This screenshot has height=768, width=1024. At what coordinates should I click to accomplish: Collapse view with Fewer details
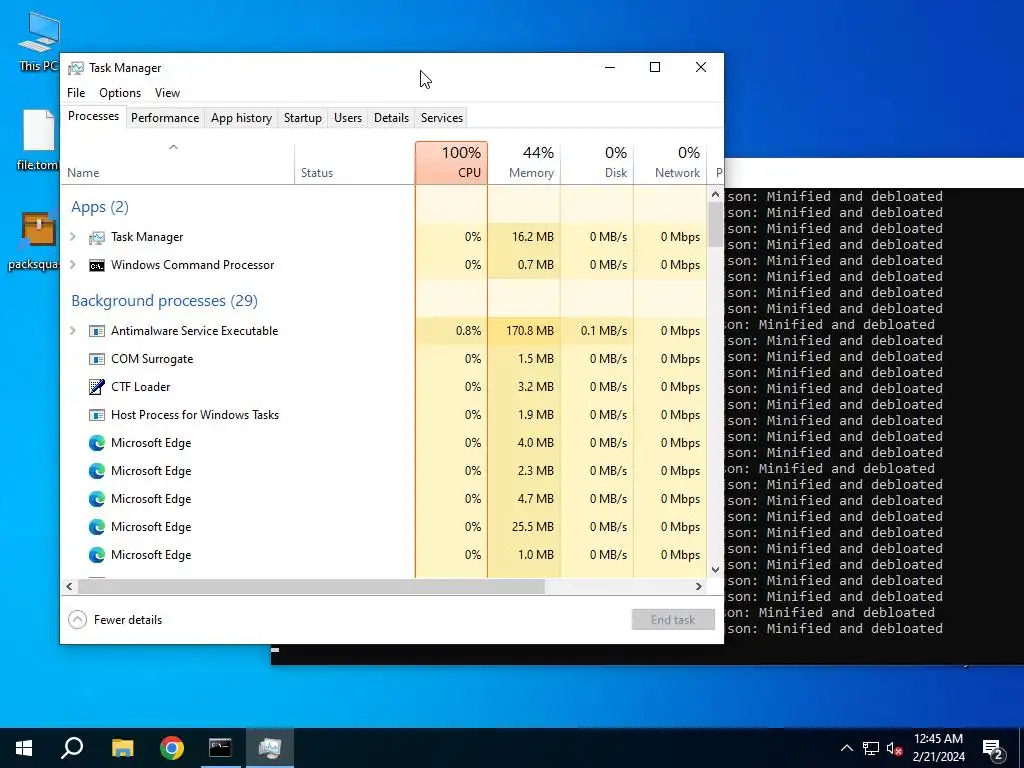click(x=116, y=620)
